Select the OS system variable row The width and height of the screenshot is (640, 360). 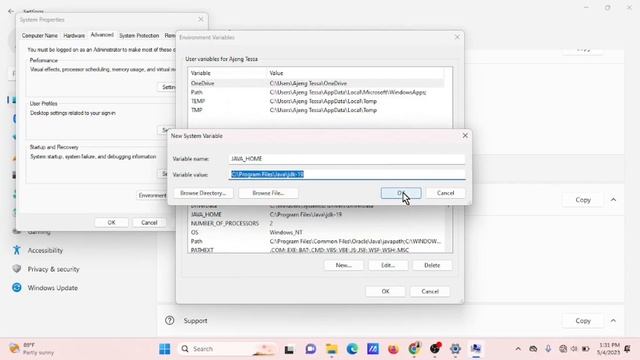point(316,232)
